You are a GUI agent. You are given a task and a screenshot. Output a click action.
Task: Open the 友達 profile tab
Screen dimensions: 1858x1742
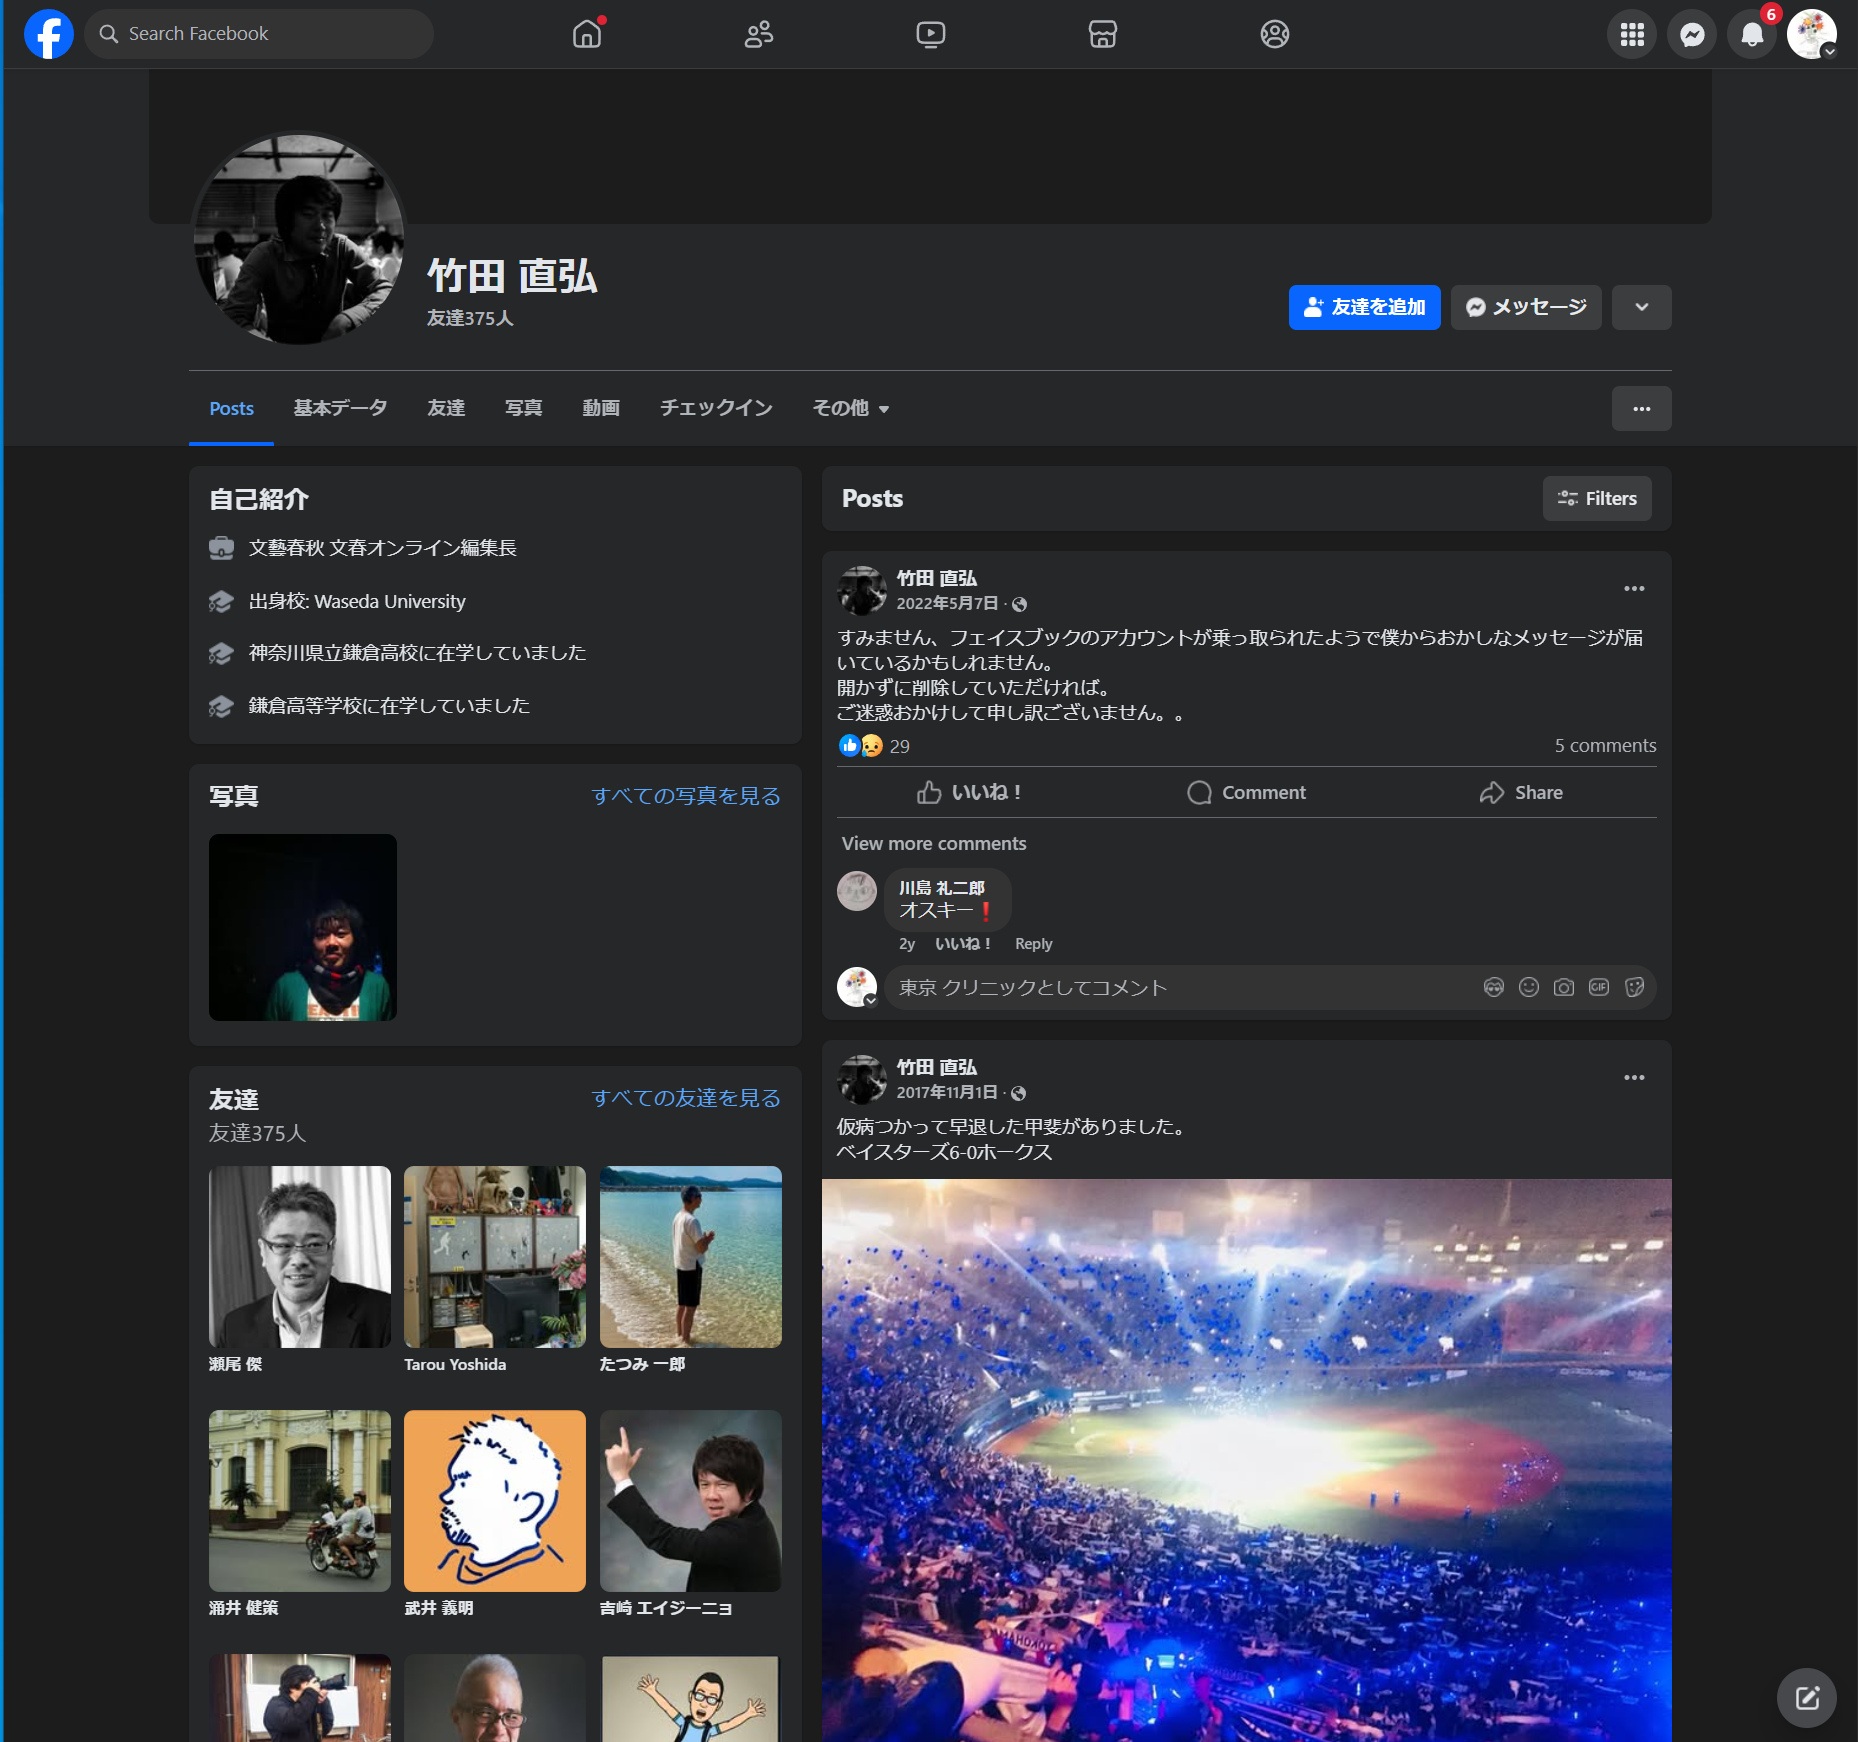tap(446, 408)
